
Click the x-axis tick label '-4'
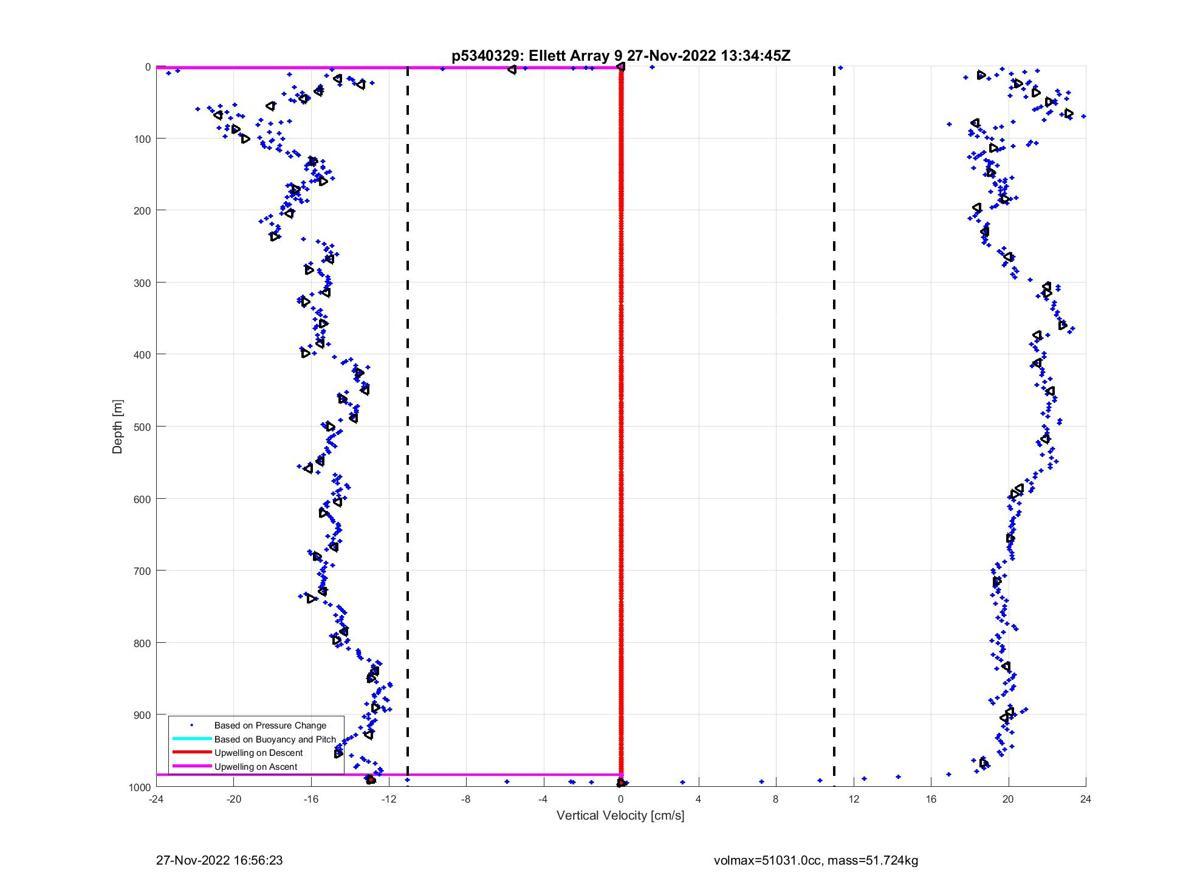point(543,799)
